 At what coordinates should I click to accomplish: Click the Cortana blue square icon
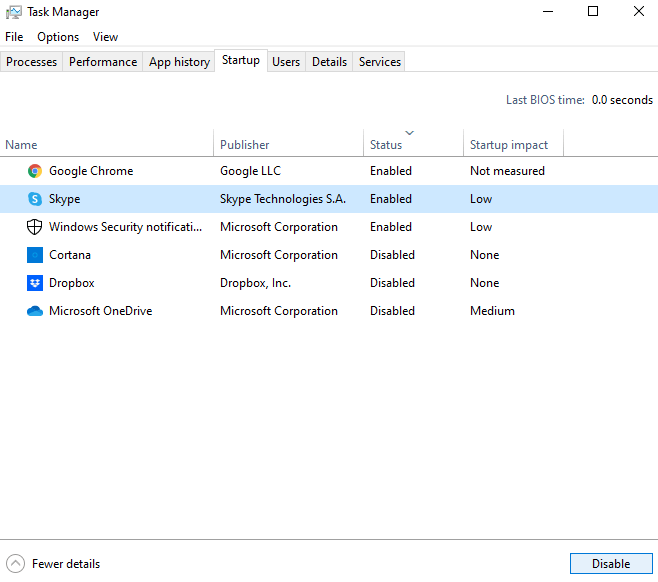pyautogui.click(x=35, y=255)
